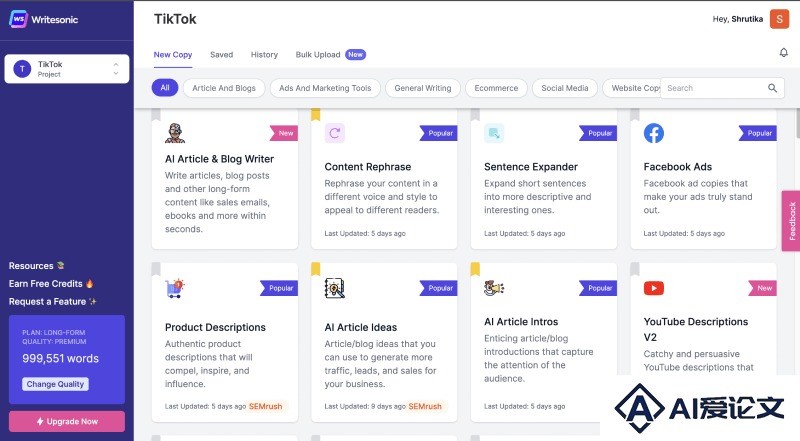
Task: Click the TikTok project T avatar
Action: pos(22,69)
